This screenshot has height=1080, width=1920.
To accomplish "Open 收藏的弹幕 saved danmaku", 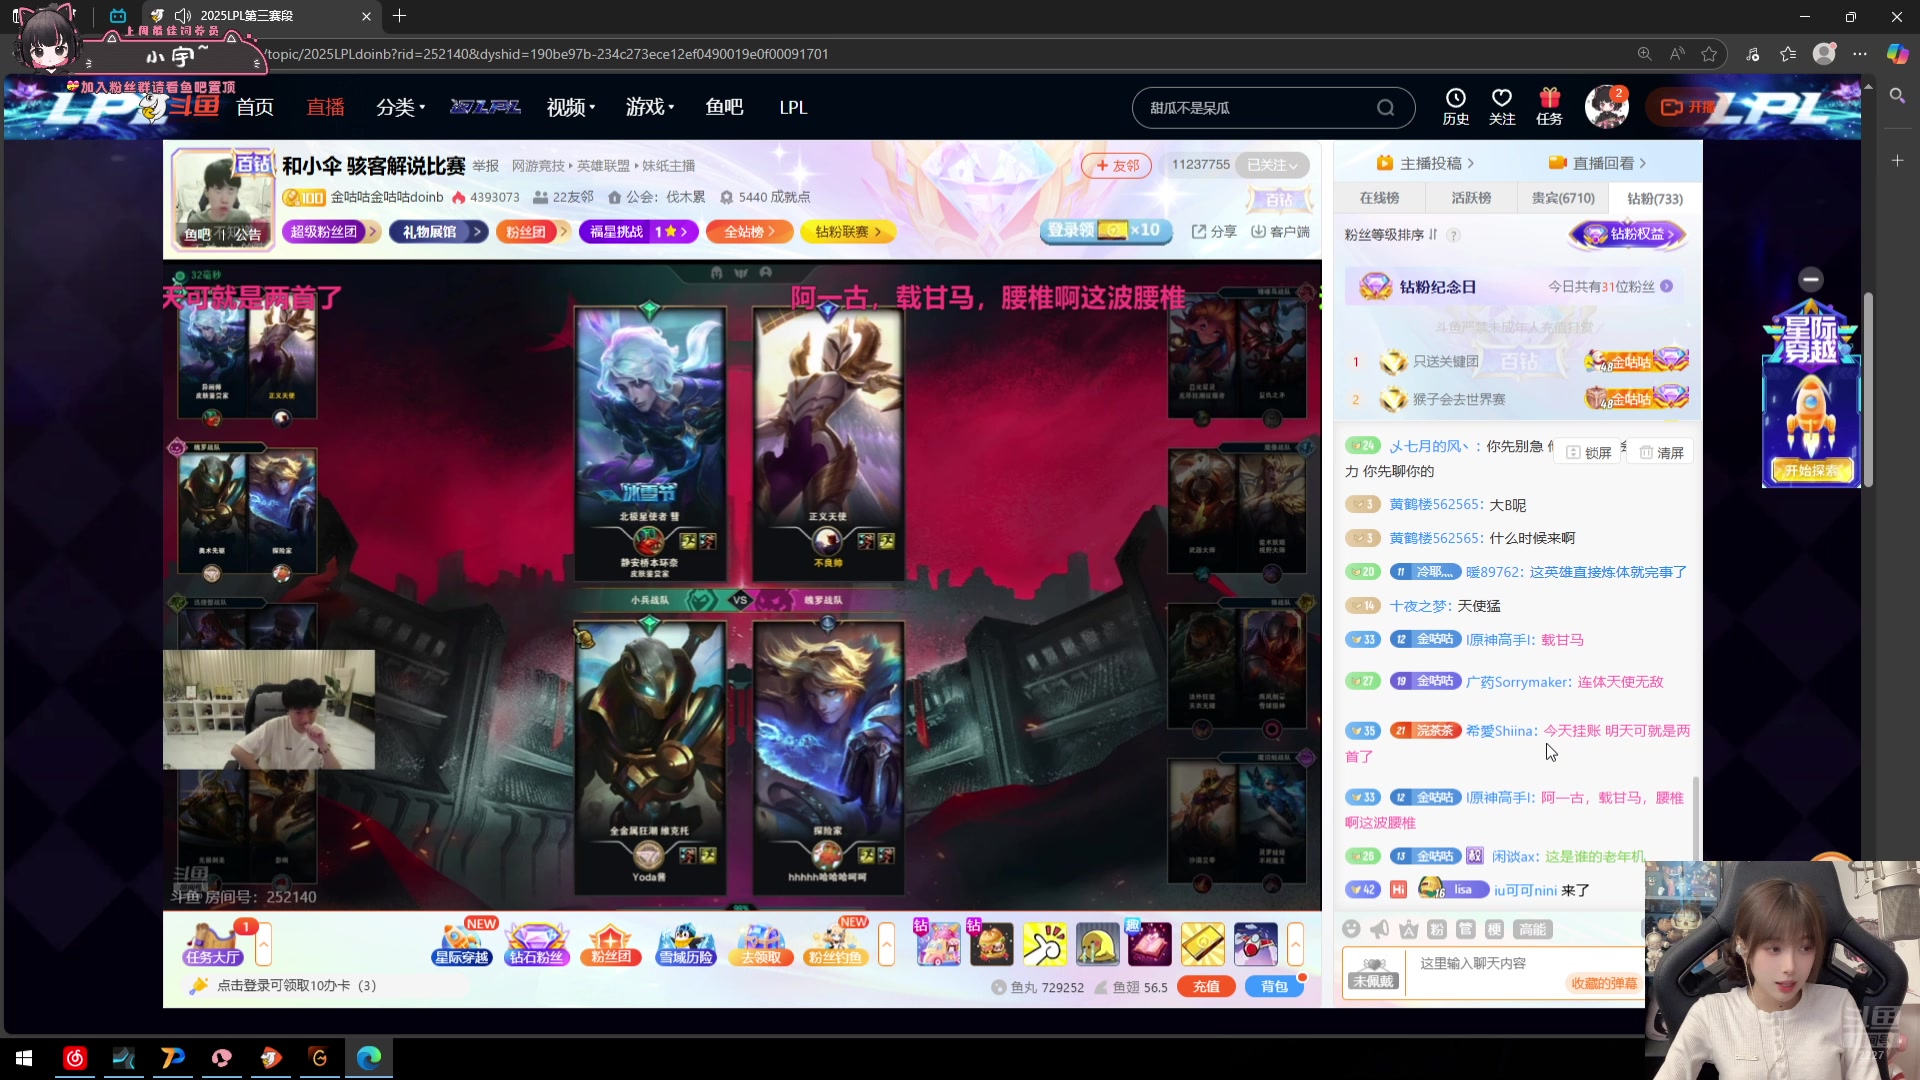I will [1604, 983].
